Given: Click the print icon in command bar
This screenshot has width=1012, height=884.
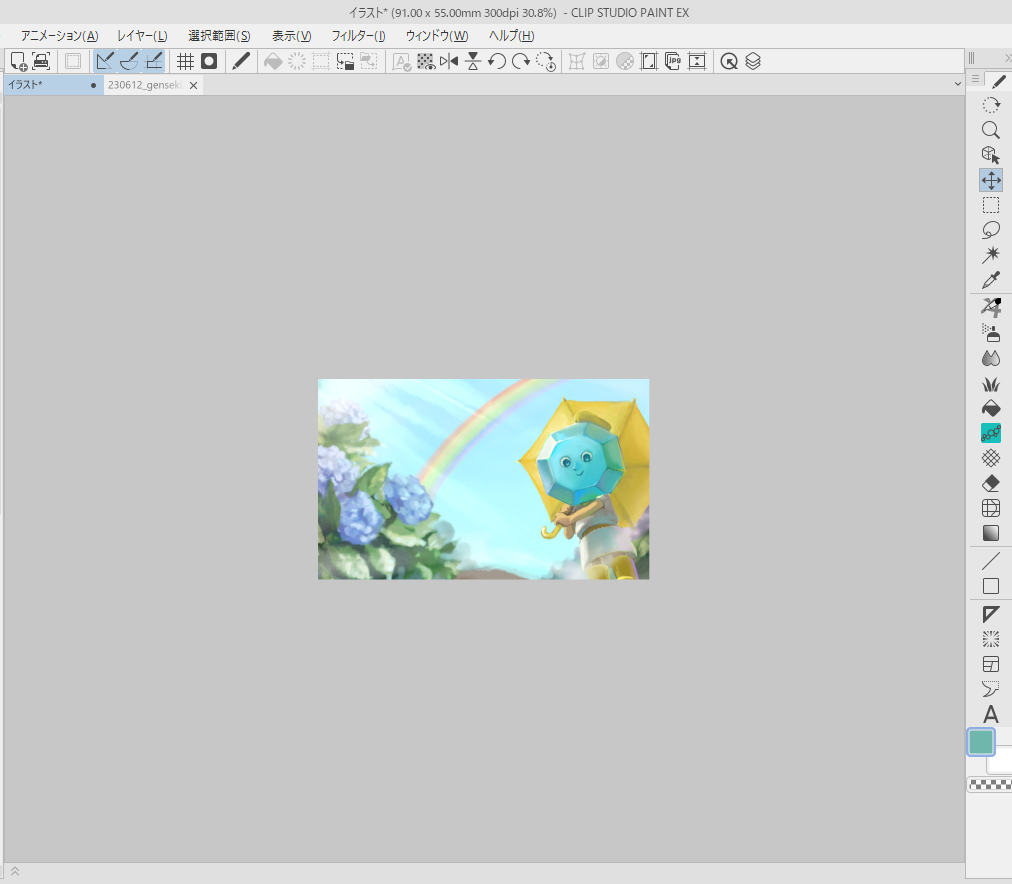Looking at the screenshot, I should (41, 61).
